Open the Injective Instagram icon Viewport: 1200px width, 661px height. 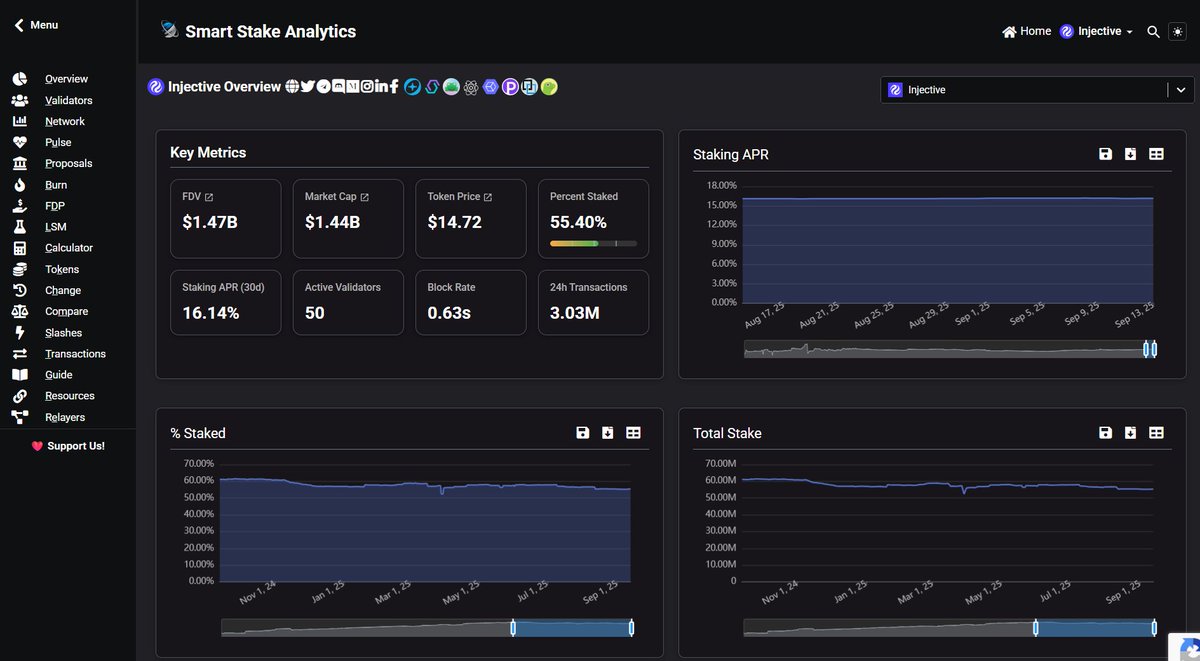367,87
